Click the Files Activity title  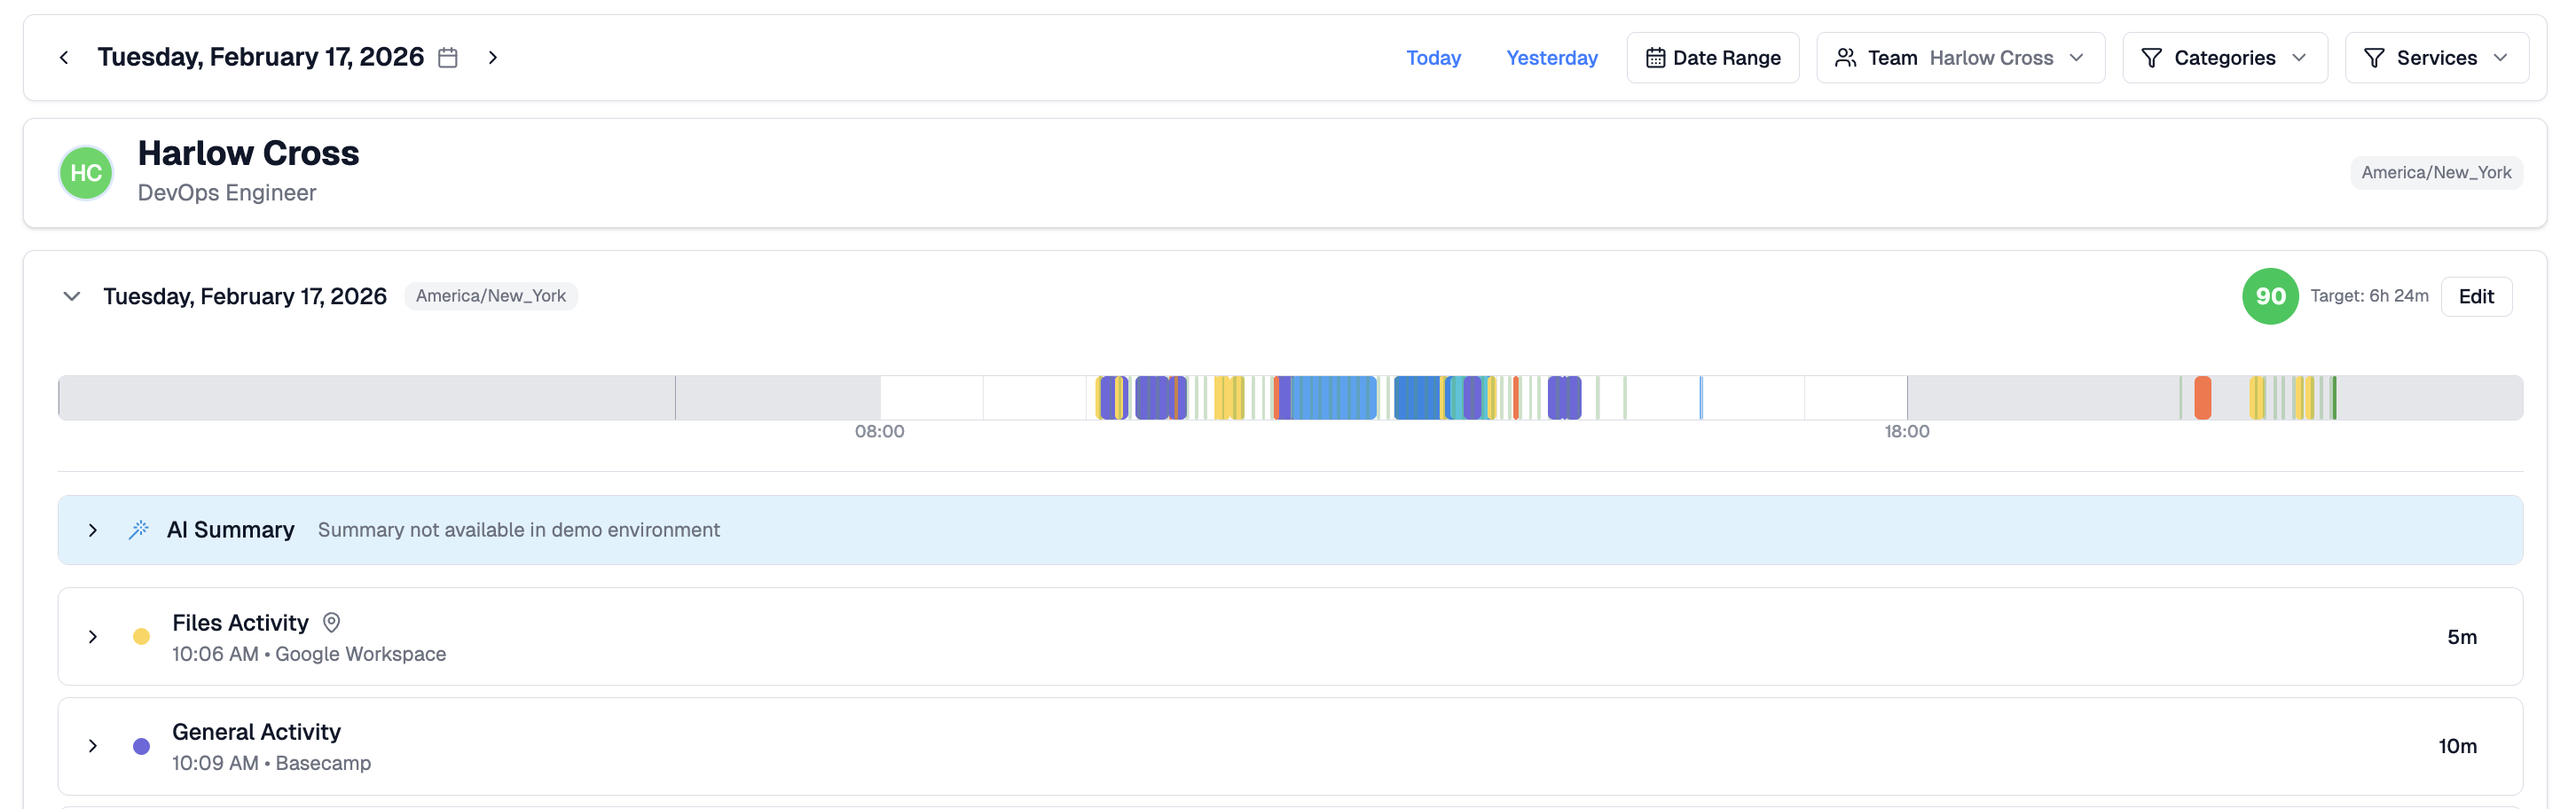tap(240, 623)
